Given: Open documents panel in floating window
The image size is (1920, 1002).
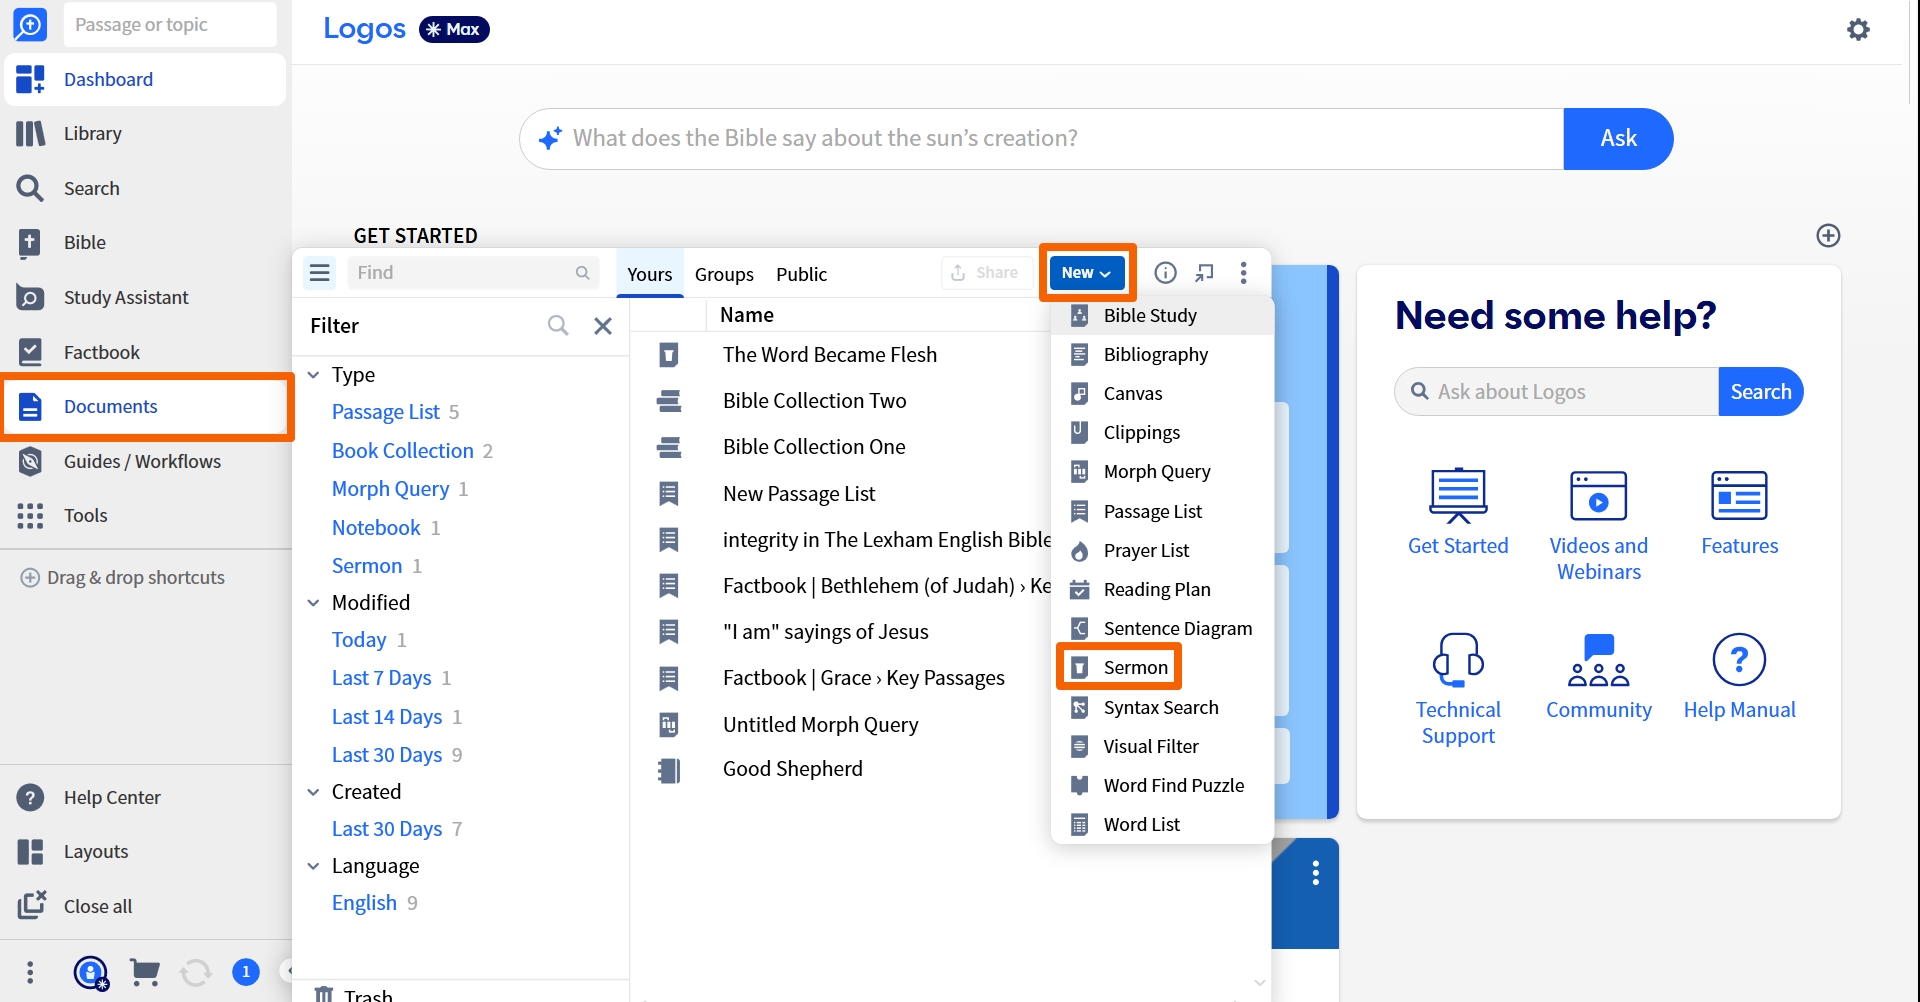Looking at the screenshot, I should point(1205,273).
